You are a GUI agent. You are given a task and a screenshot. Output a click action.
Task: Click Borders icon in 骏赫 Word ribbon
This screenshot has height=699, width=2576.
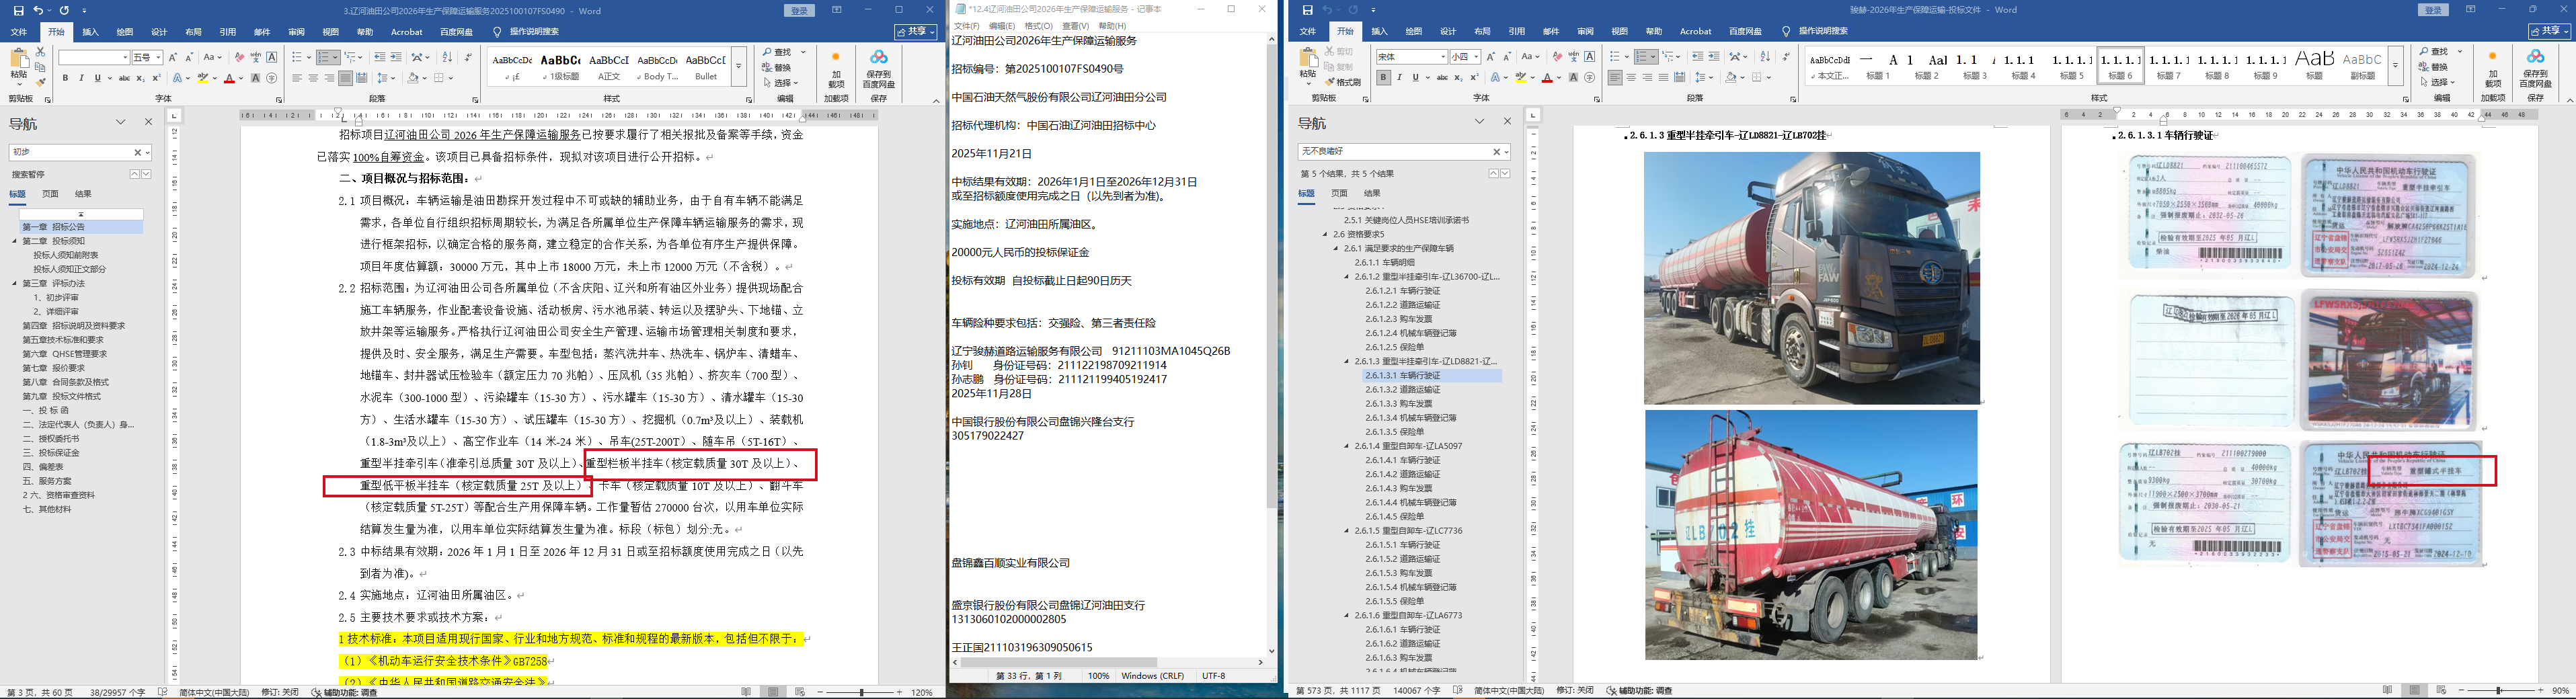(1758, 77)
